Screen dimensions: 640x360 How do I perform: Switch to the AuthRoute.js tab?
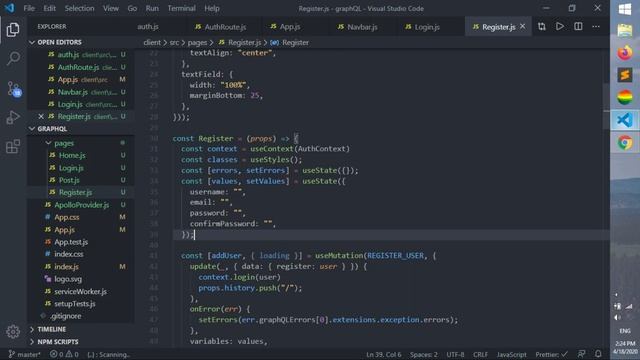(x=221, y=27)
